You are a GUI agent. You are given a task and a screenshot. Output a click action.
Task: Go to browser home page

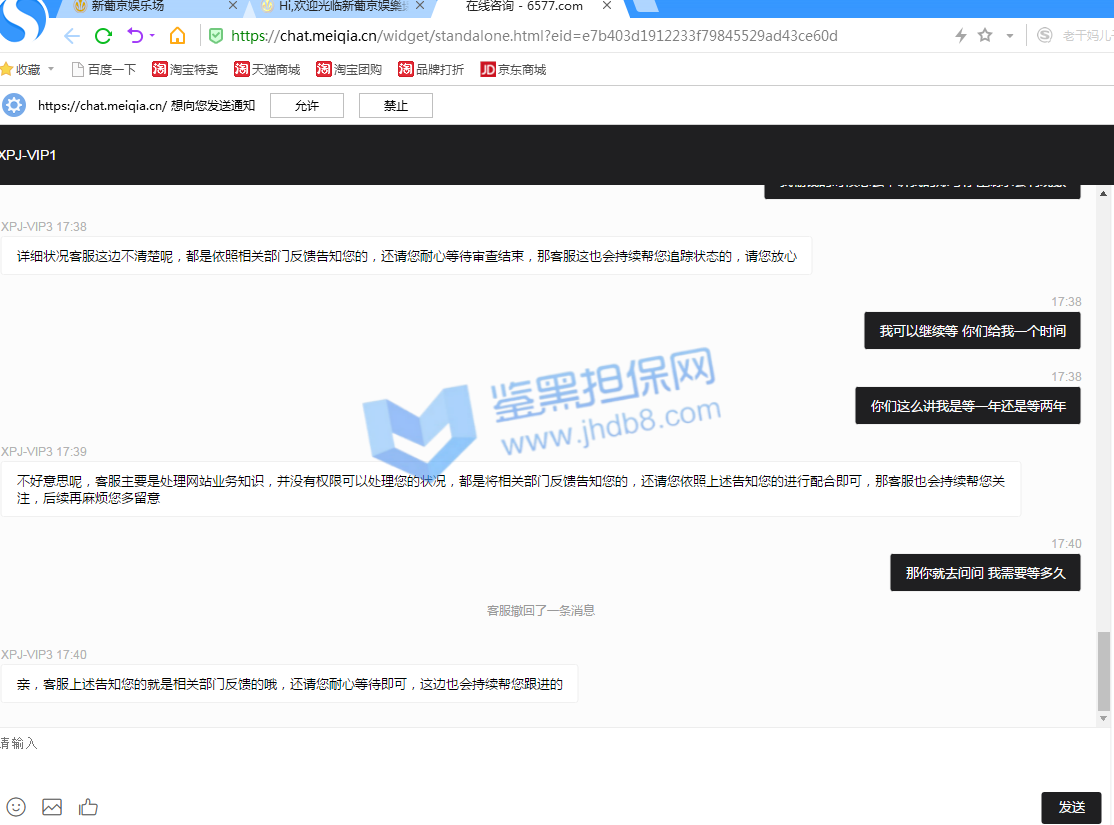pos(177,36)
